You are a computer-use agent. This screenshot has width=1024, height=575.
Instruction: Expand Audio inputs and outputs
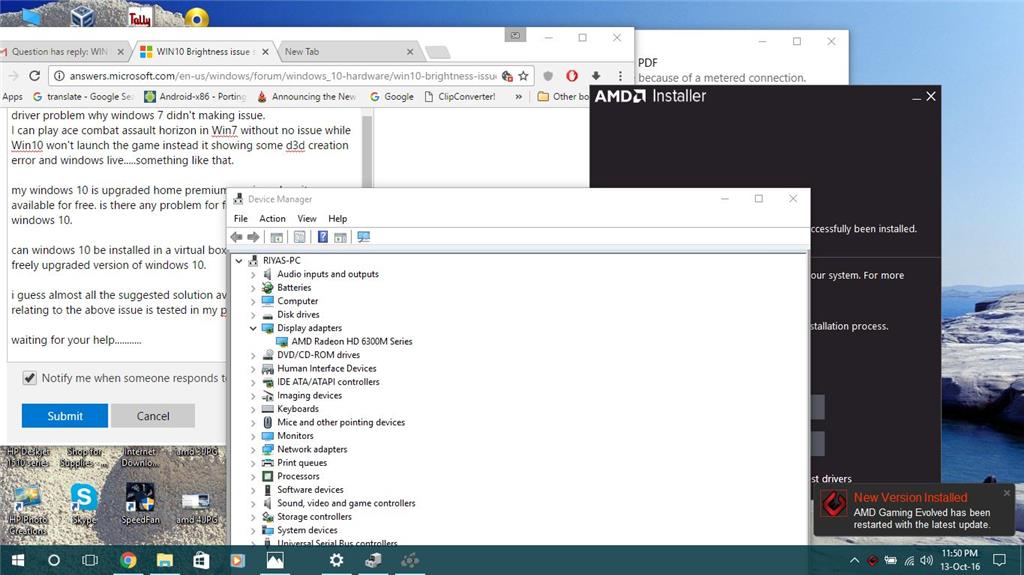click(x=253, y=274)
